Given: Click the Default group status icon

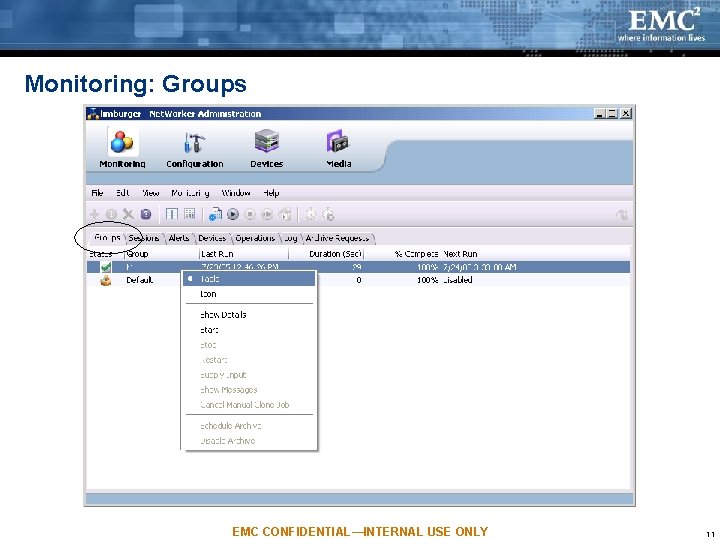Looking at the screenshot, I should [106, 280].
